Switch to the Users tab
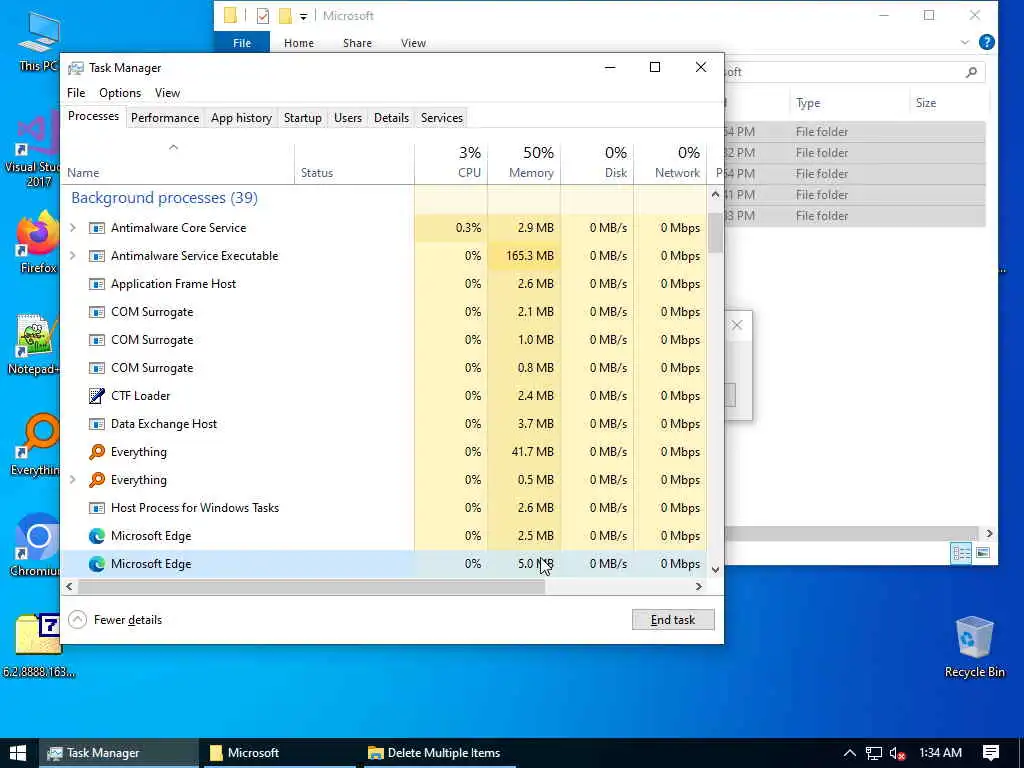The height and width of the screenshot is (768, 1024). (347, 118)
